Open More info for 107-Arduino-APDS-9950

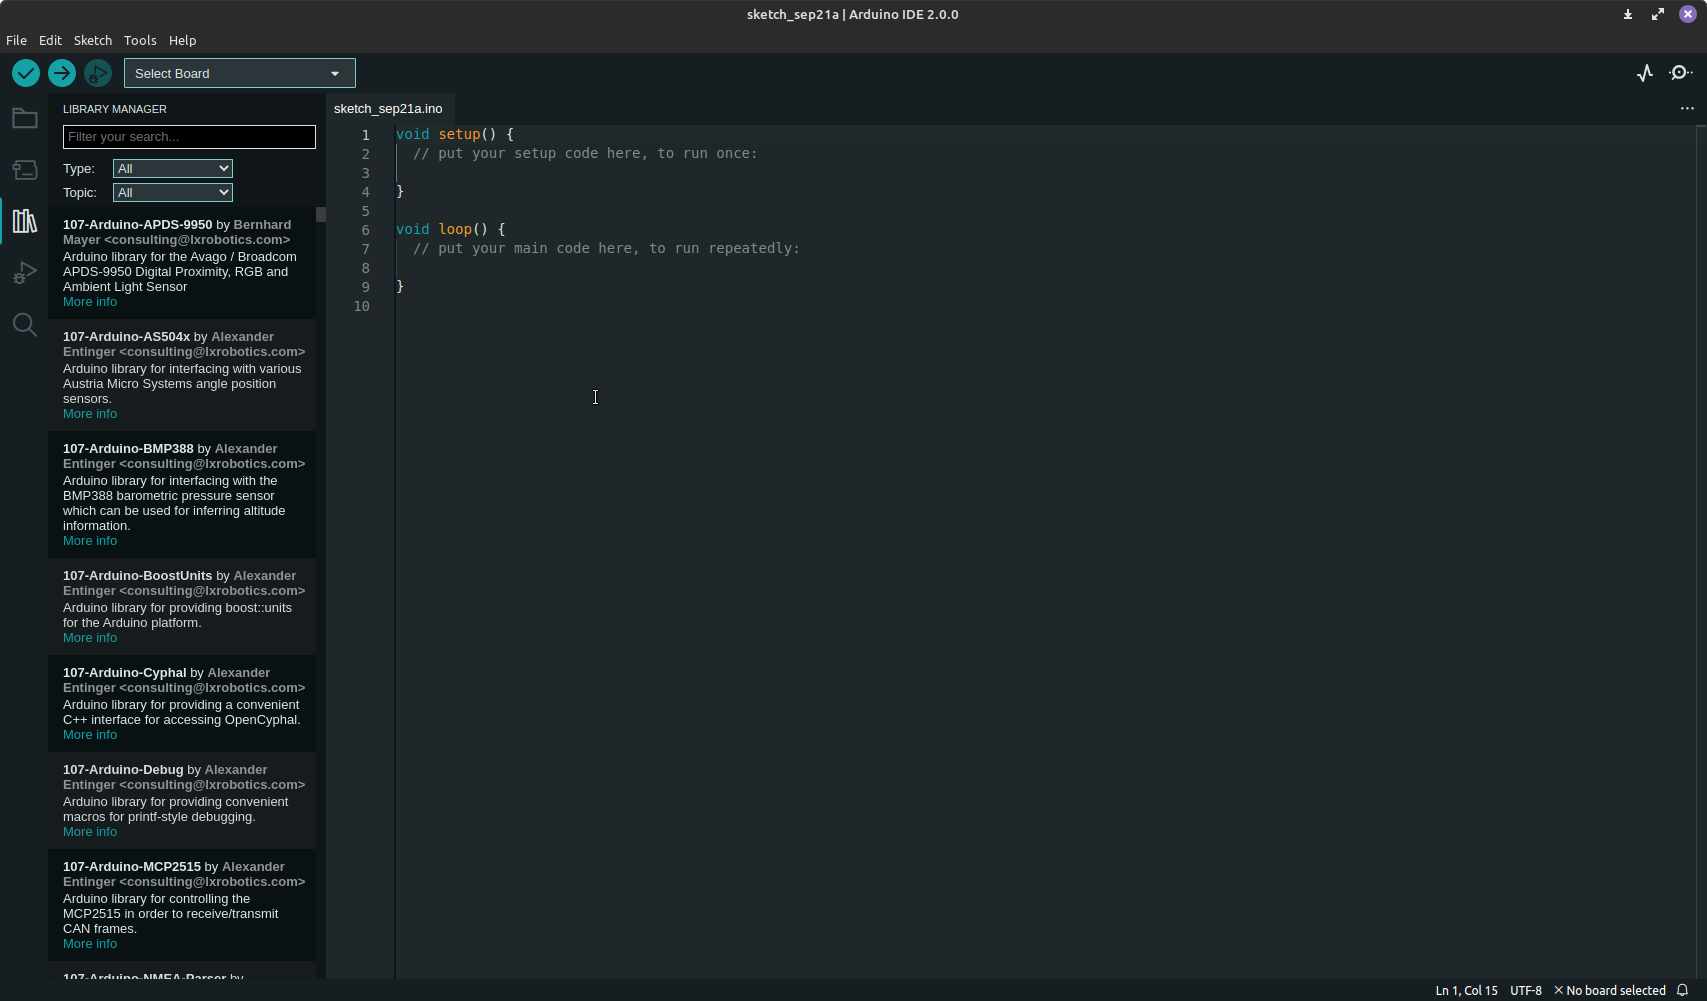pyautogui.click(x=90, y=302)
